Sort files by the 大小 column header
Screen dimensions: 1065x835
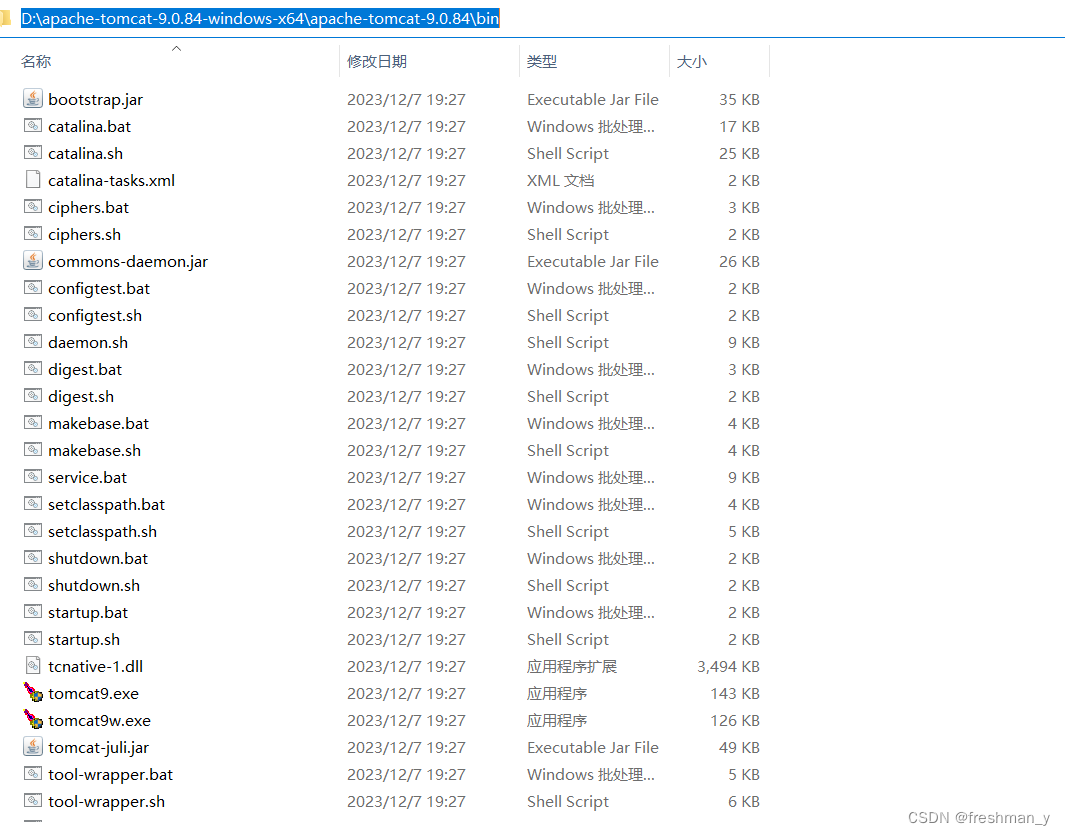coord(691,61)
